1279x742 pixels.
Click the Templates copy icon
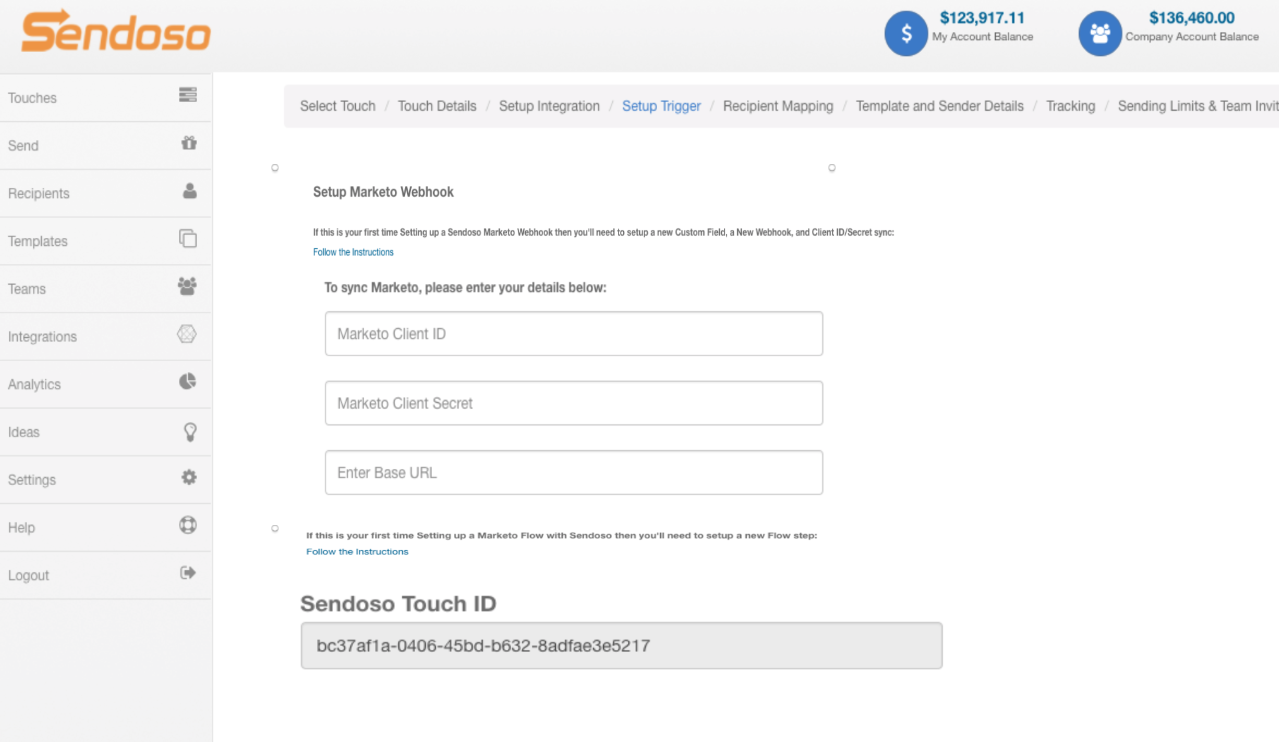(x=188, y=239)
